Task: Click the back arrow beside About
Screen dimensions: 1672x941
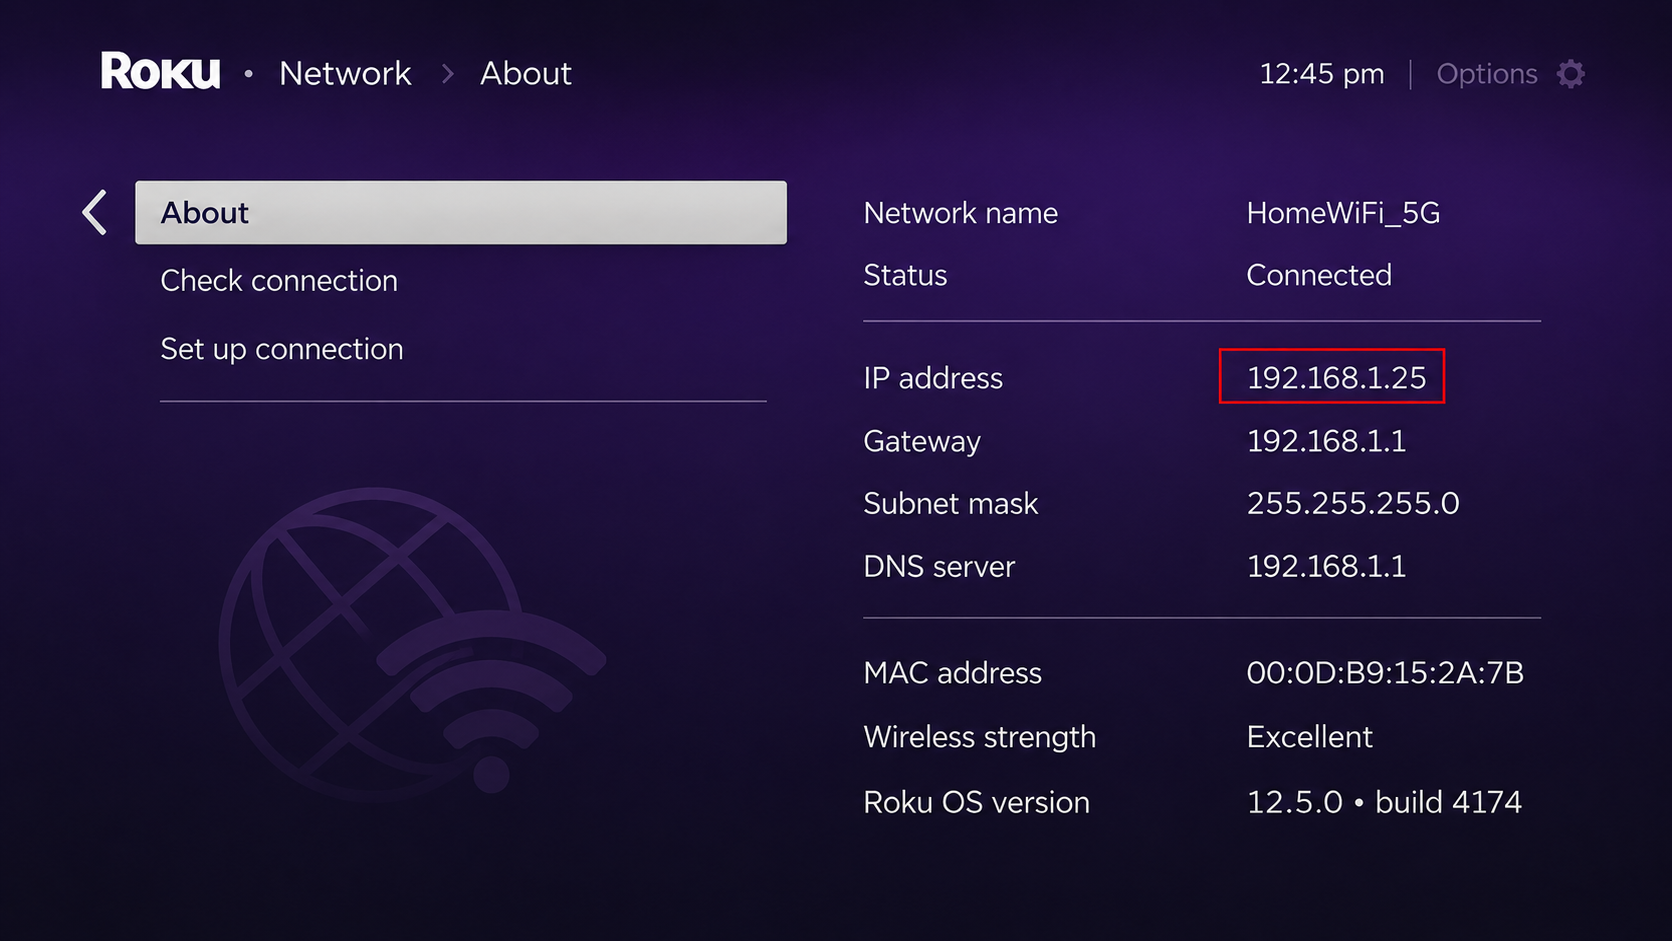Action: tap(95, 213)
